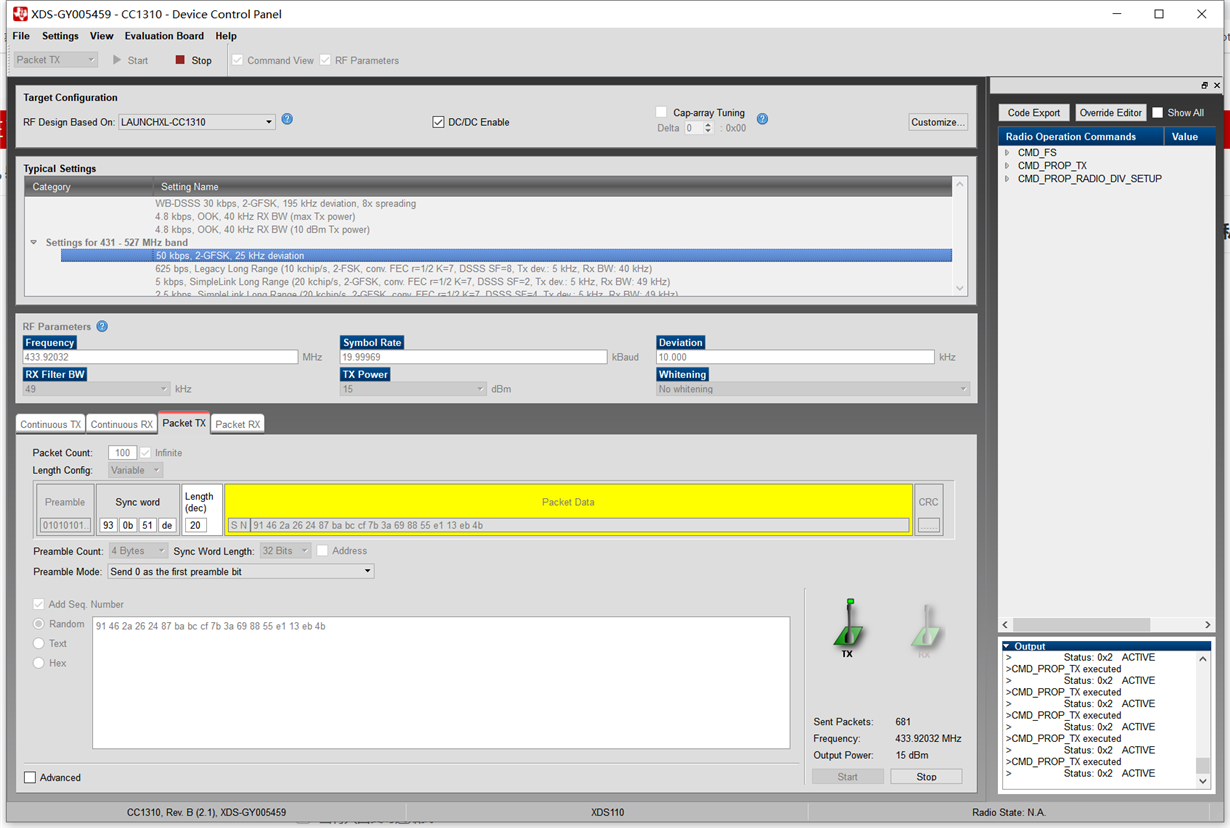
Task: Select the Random data radio button
Action: [x=39, y=624]
